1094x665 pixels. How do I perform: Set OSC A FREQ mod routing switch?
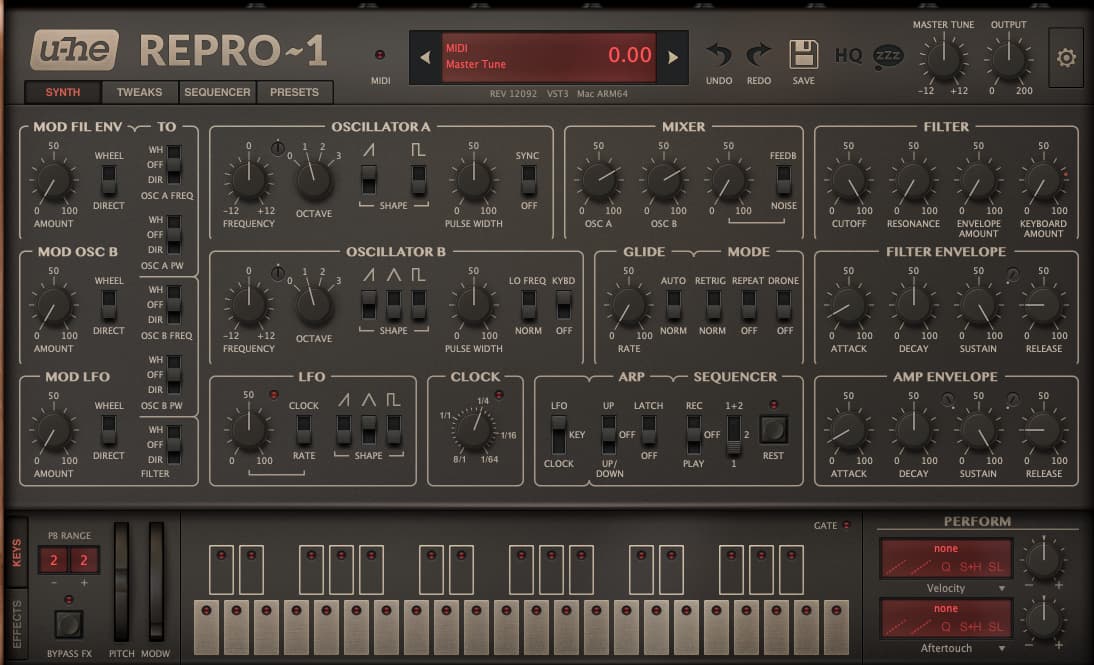[173, 165]
